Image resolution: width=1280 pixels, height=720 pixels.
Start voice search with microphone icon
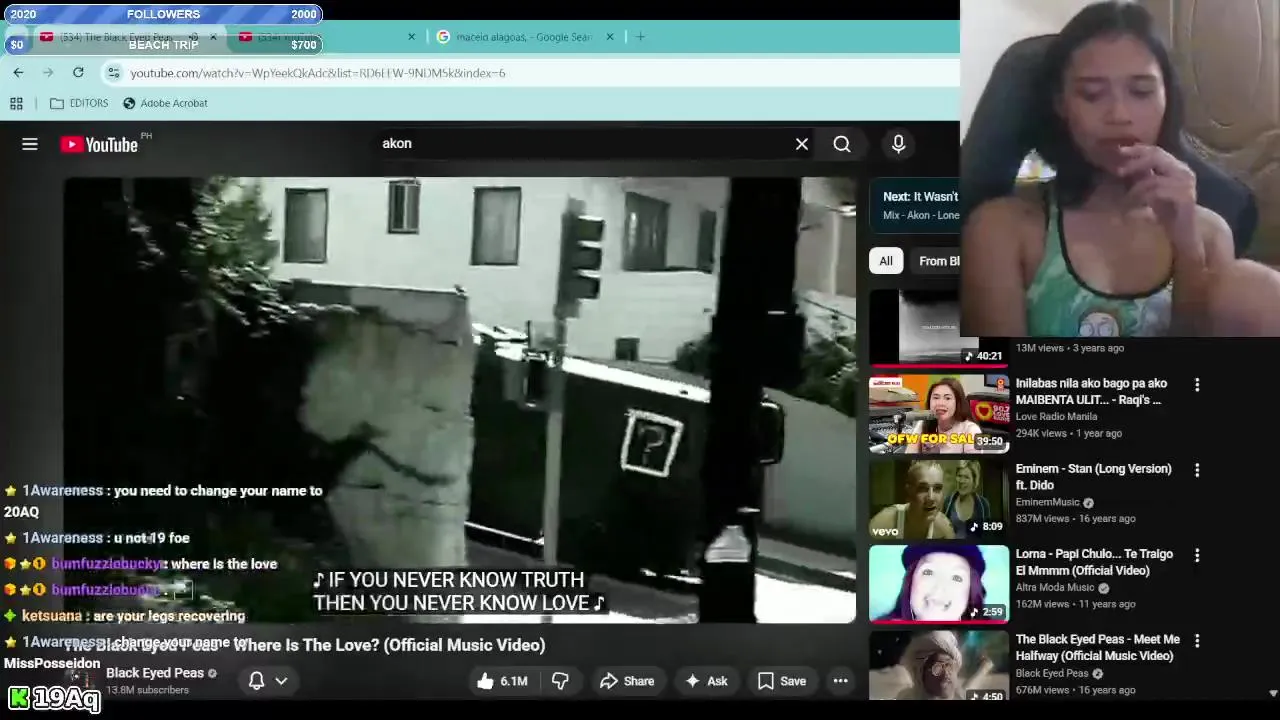coord(898,144)
